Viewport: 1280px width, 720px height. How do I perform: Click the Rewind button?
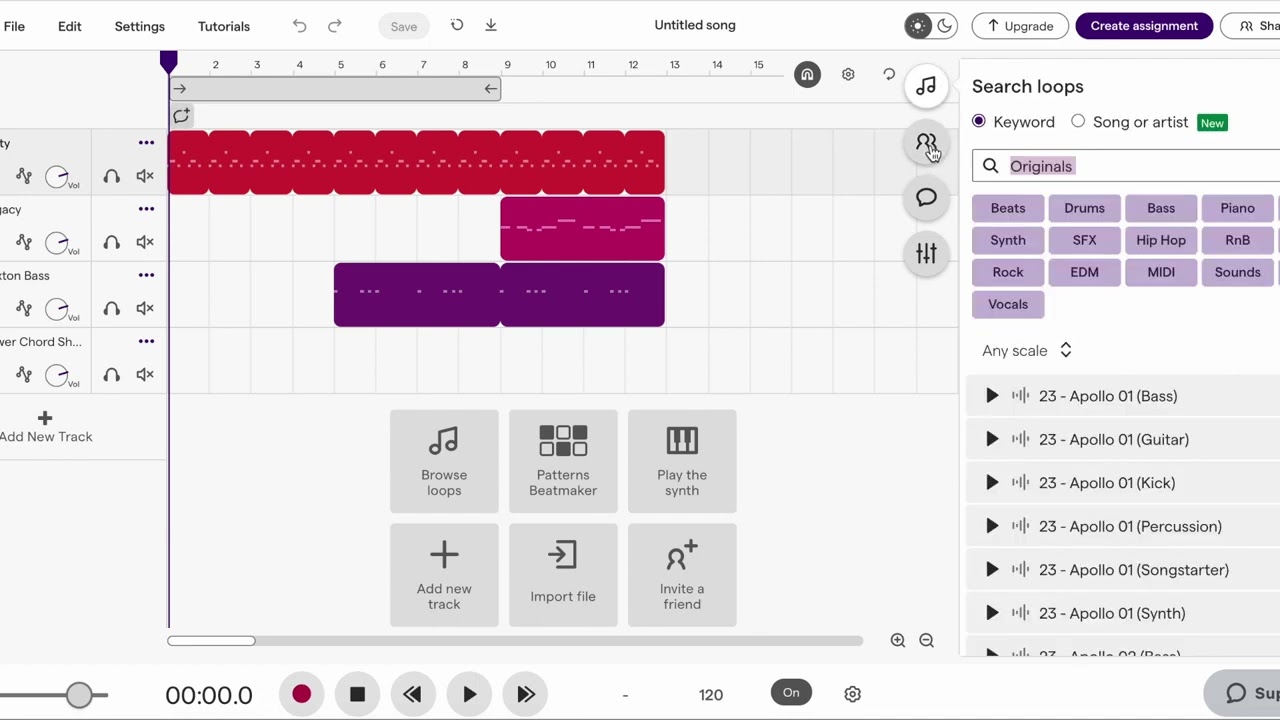point(412,694)
